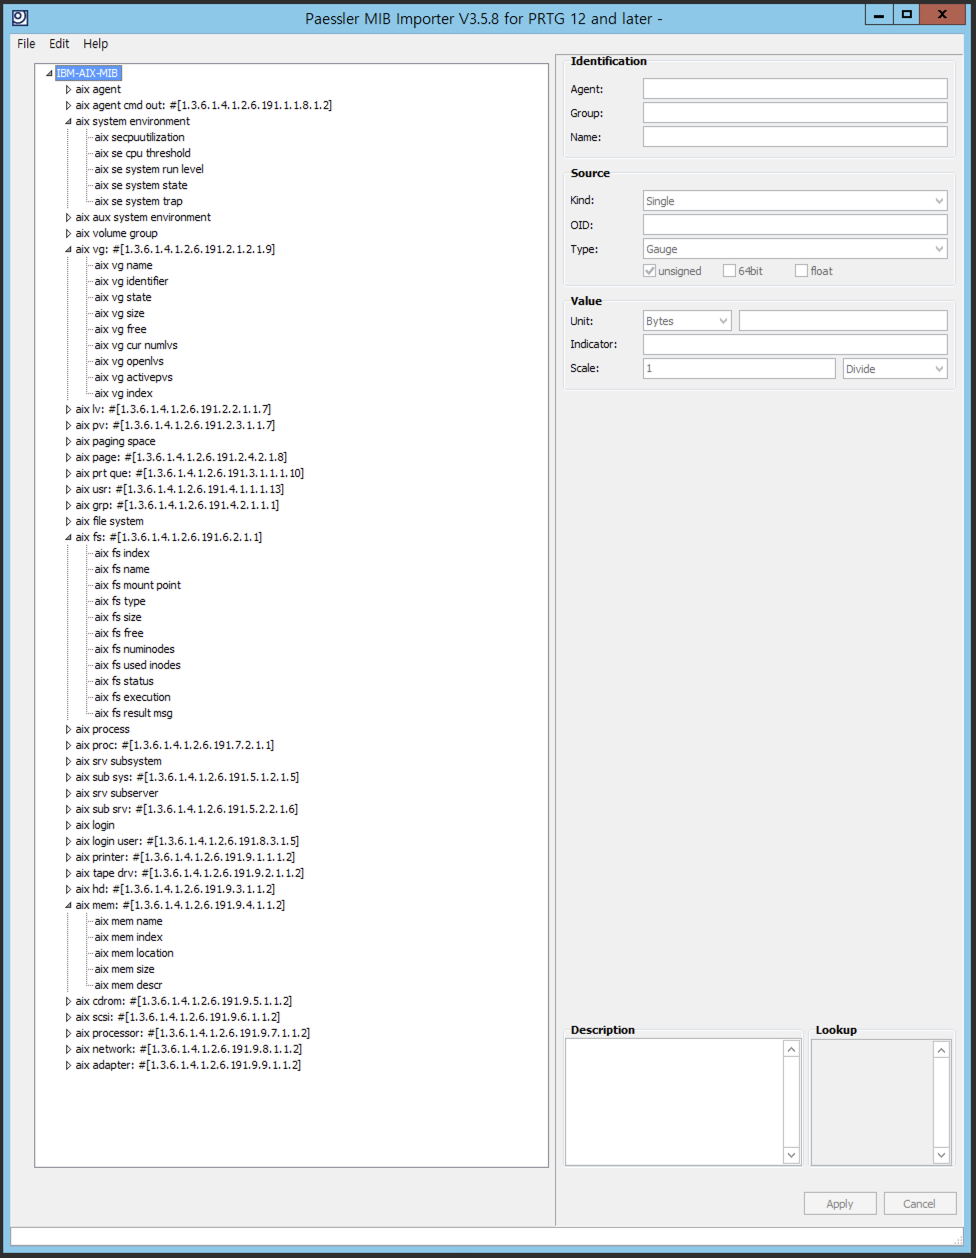Close the MIB Importer window
976x1258 pixels.
coord(942,14)
